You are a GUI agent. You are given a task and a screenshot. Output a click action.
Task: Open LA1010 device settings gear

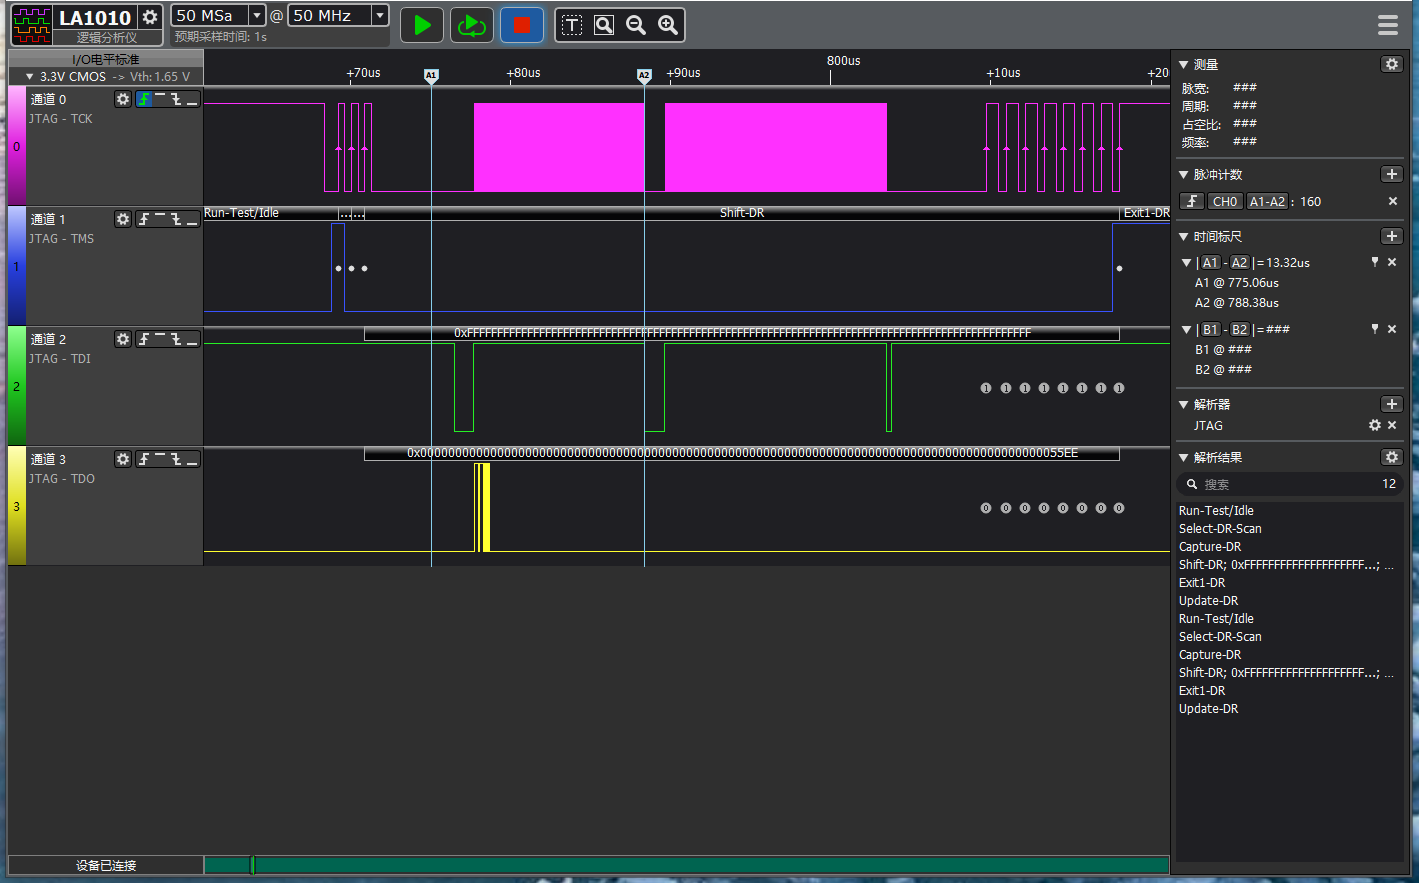150,17
